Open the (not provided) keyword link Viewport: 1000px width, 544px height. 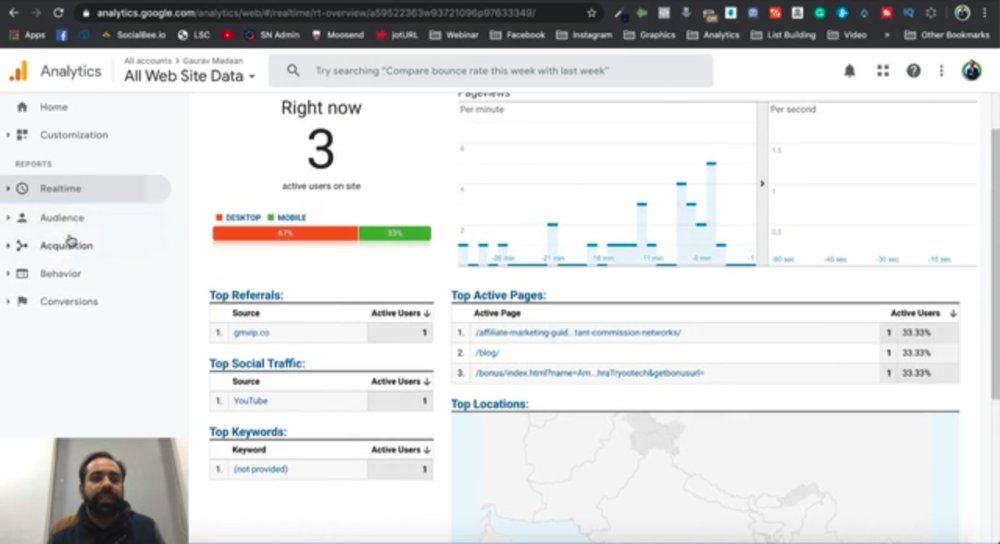[260, 469]
